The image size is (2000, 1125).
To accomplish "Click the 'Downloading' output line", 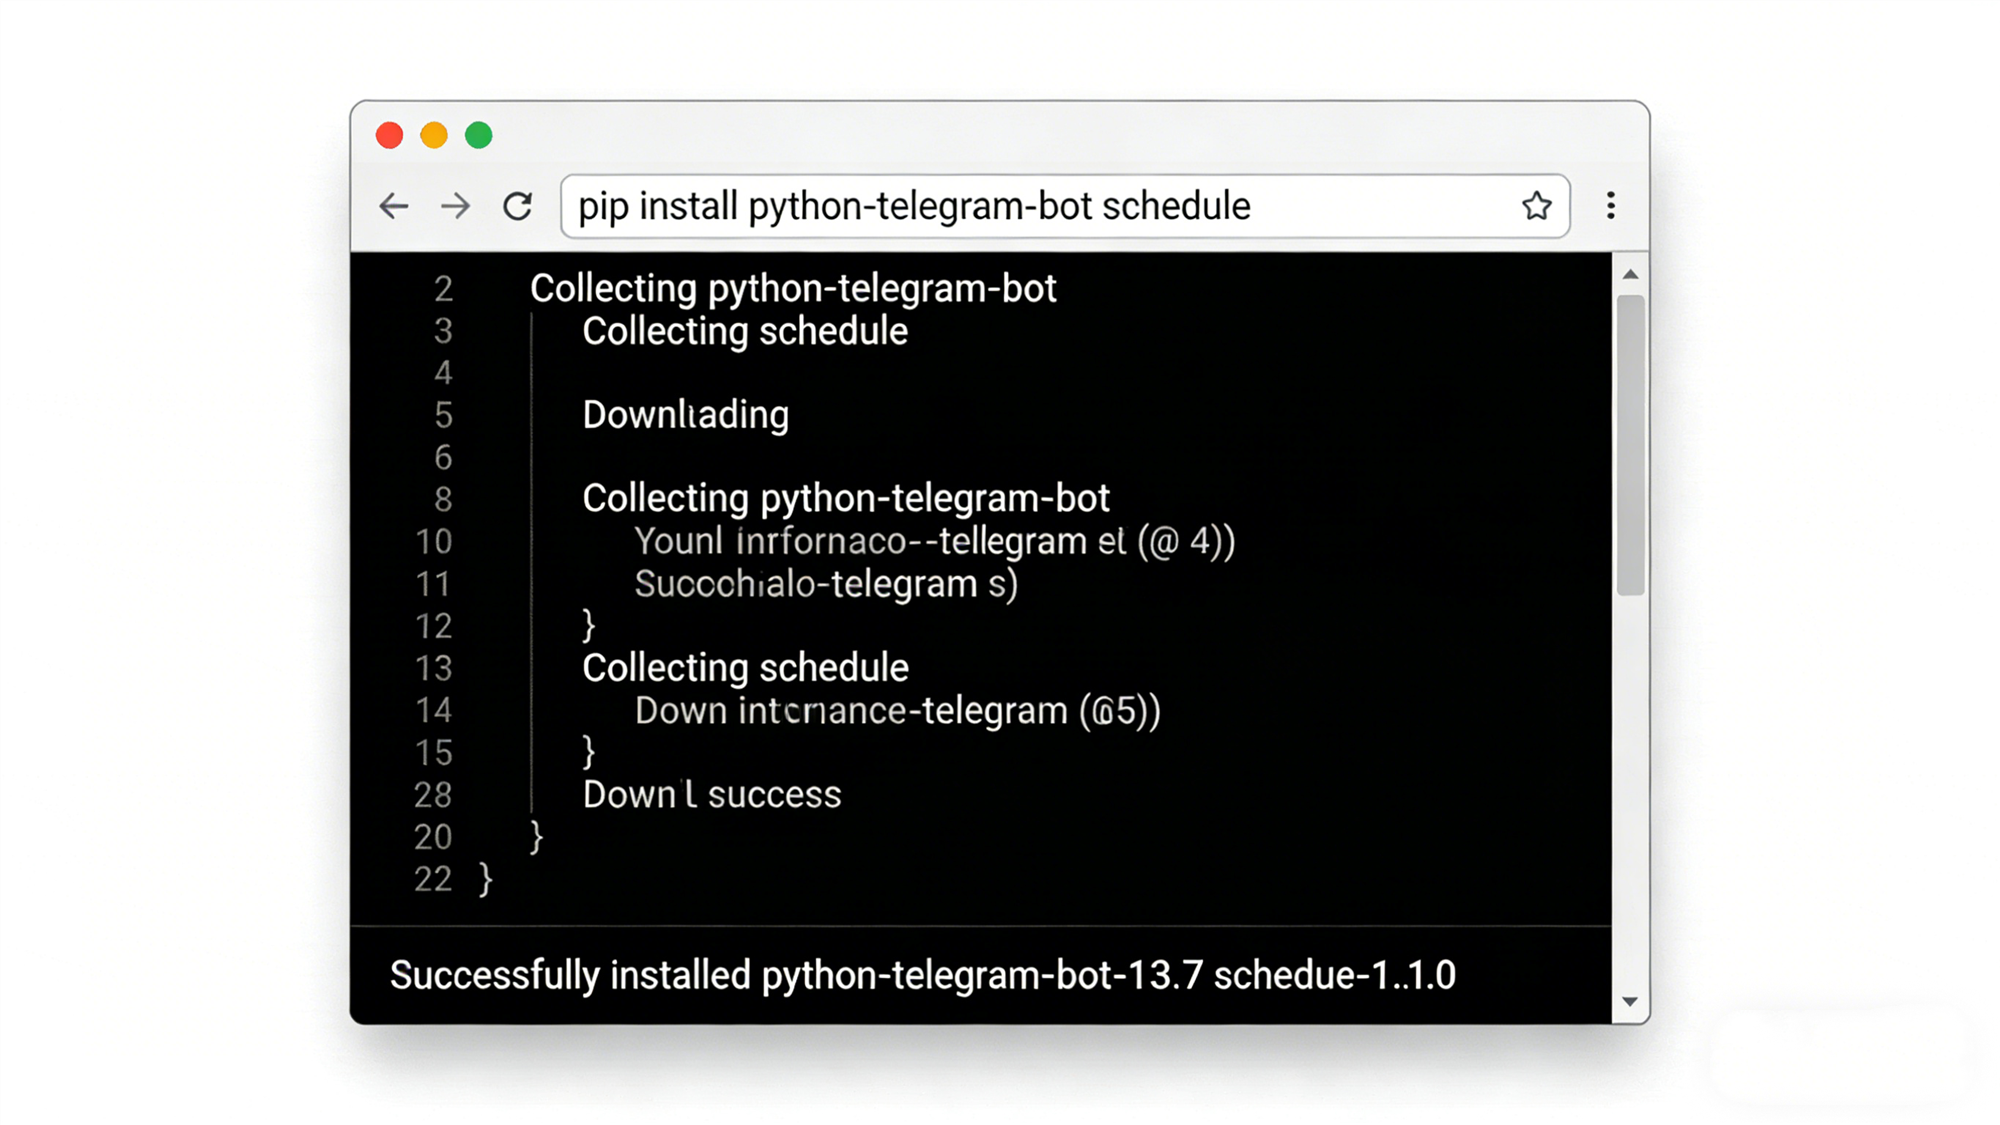I will point(685,414).
